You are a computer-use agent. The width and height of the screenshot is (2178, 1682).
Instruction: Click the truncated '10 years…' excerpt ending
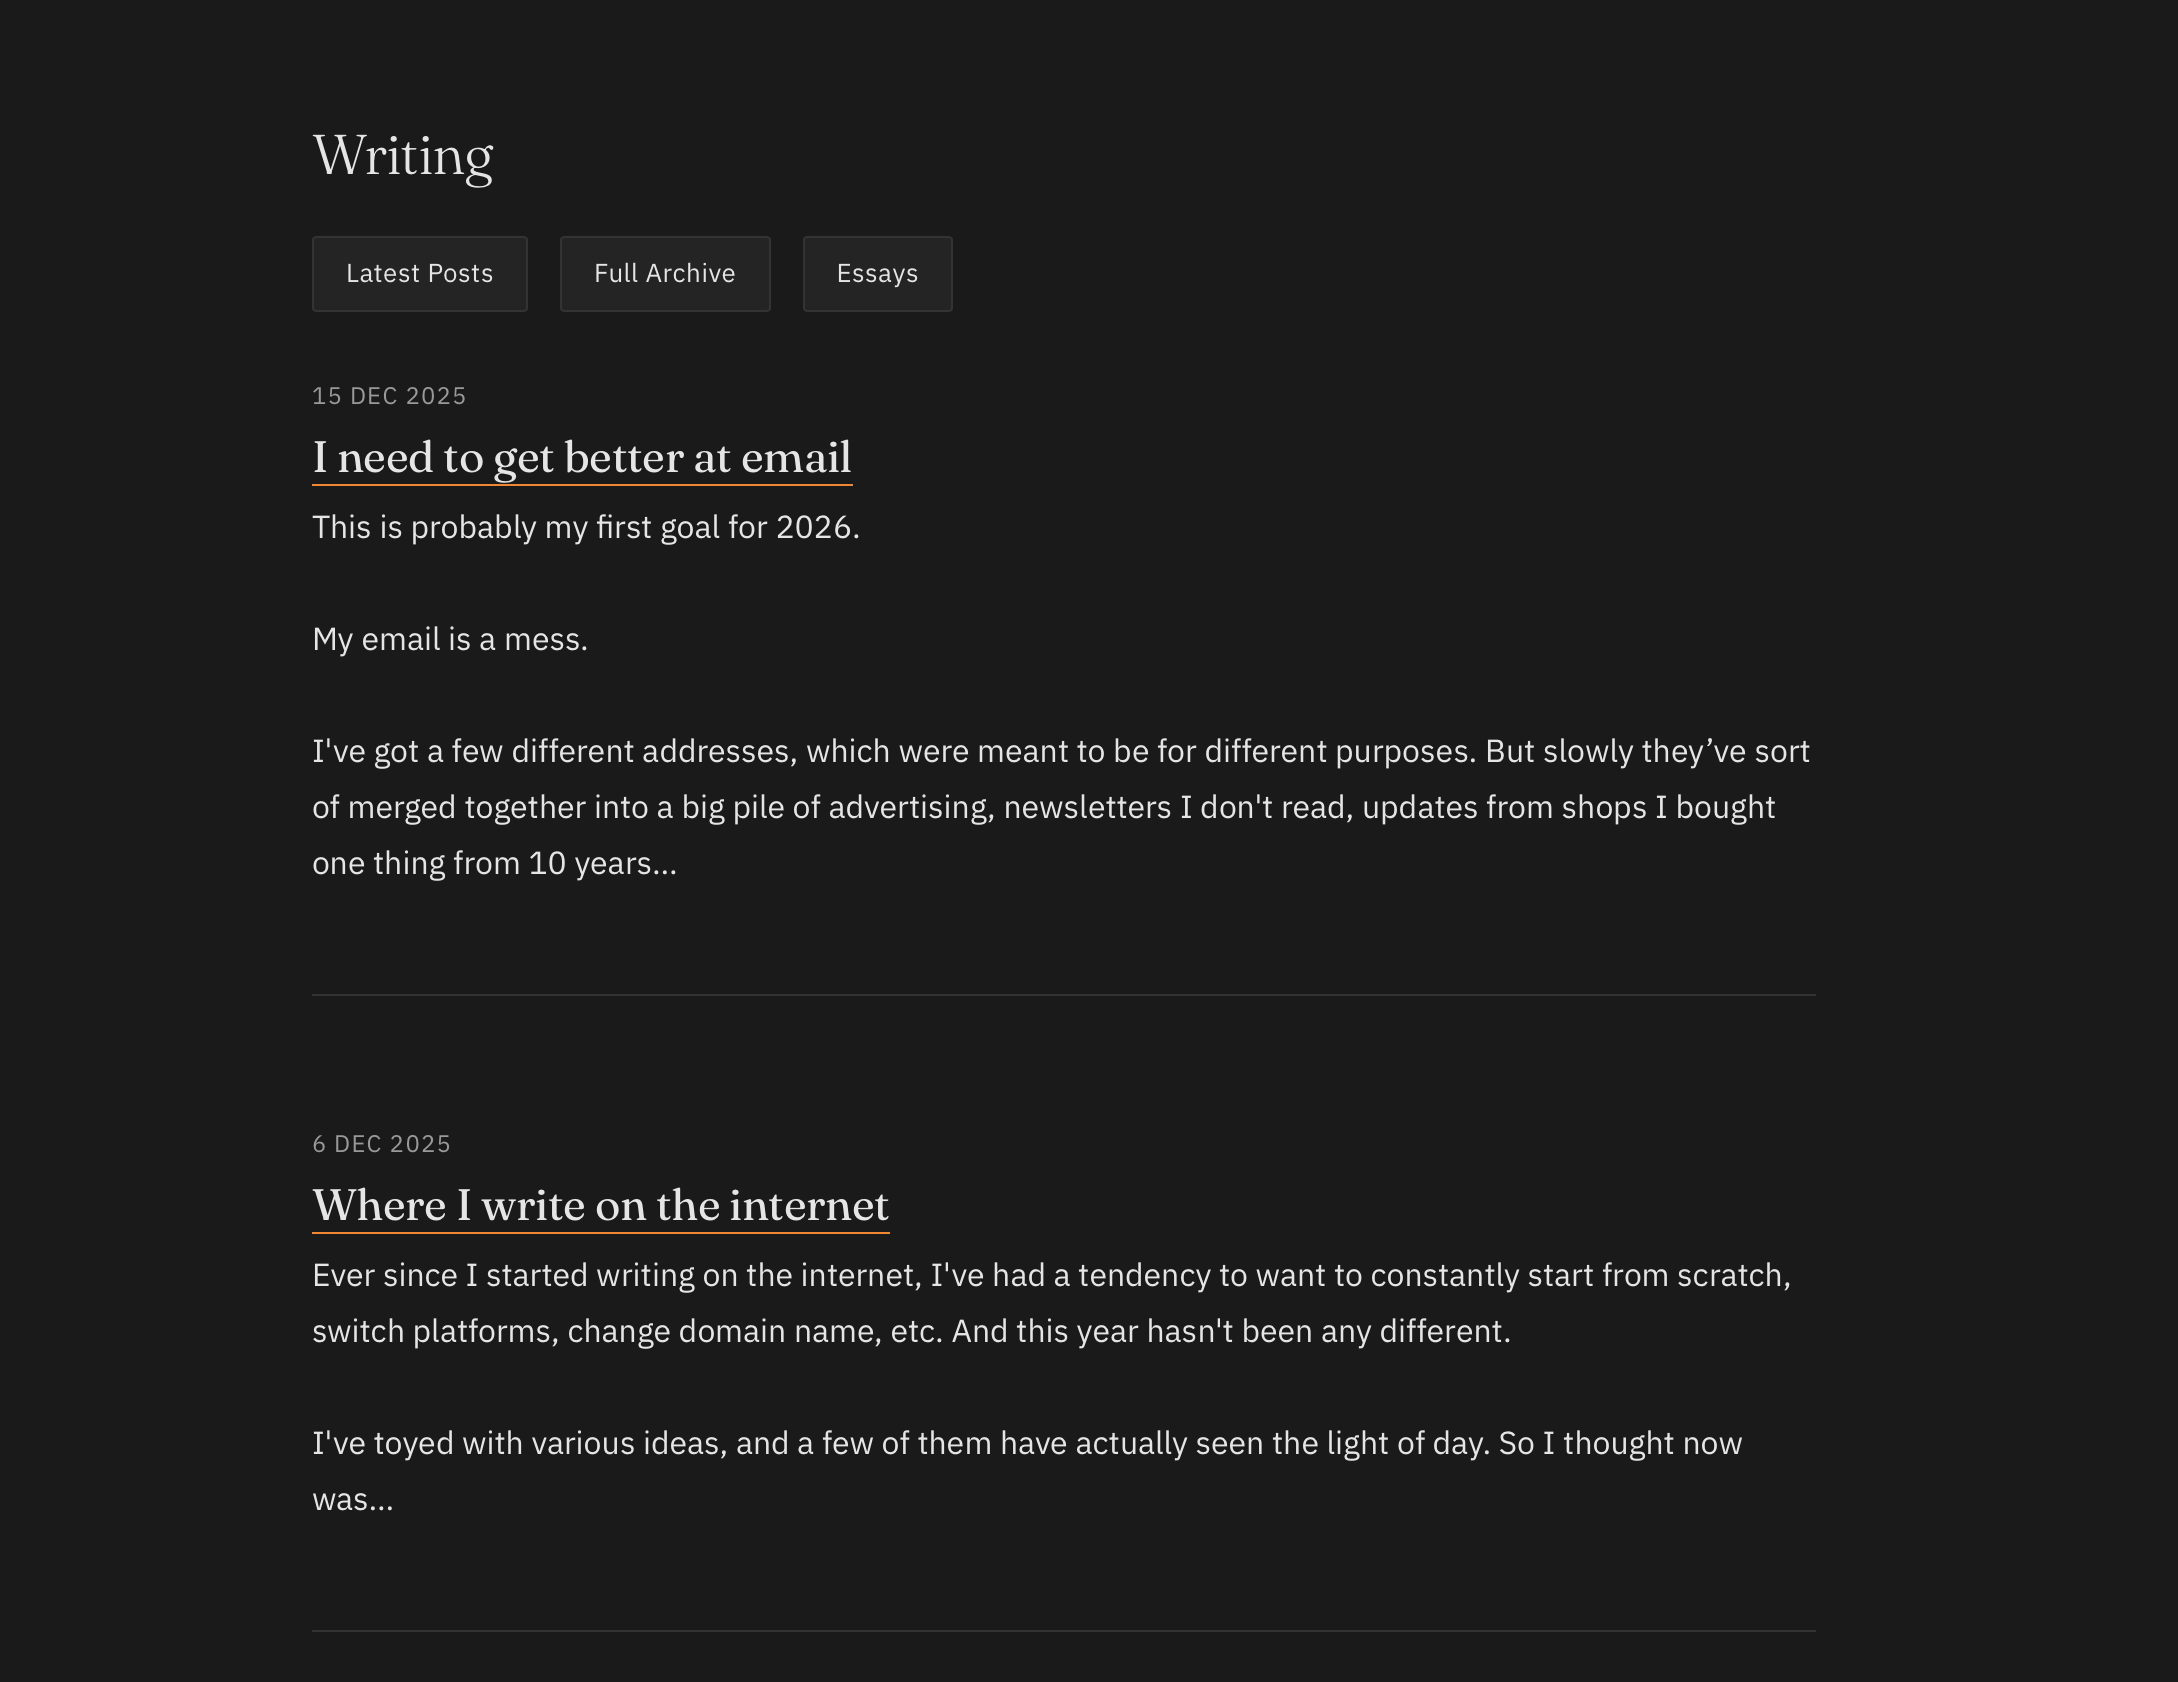pos(602,863)
